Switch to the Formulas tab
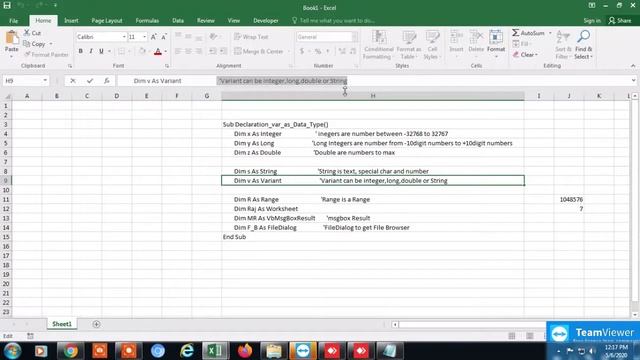640x360 pixels. click(x=147, y=20)
